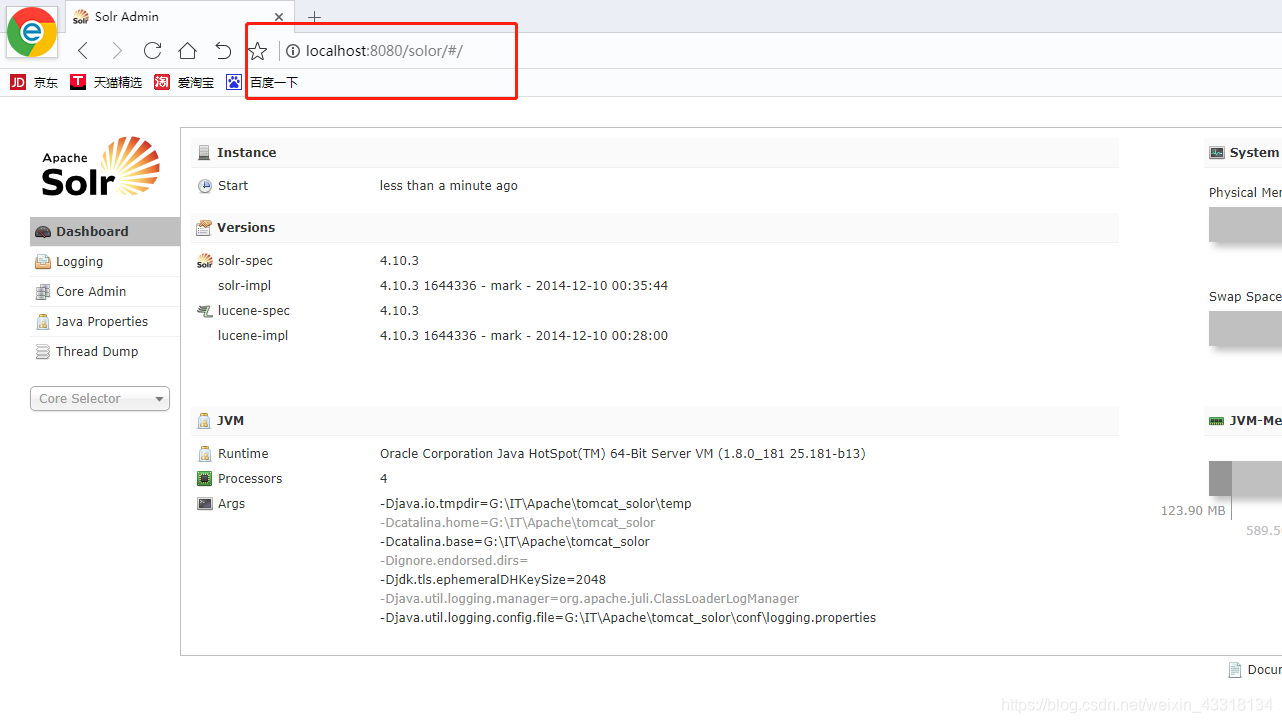The height and width of the screenshot is (723, 1282).
Task: Click the Runtime icon
Action: coord(205,454)
